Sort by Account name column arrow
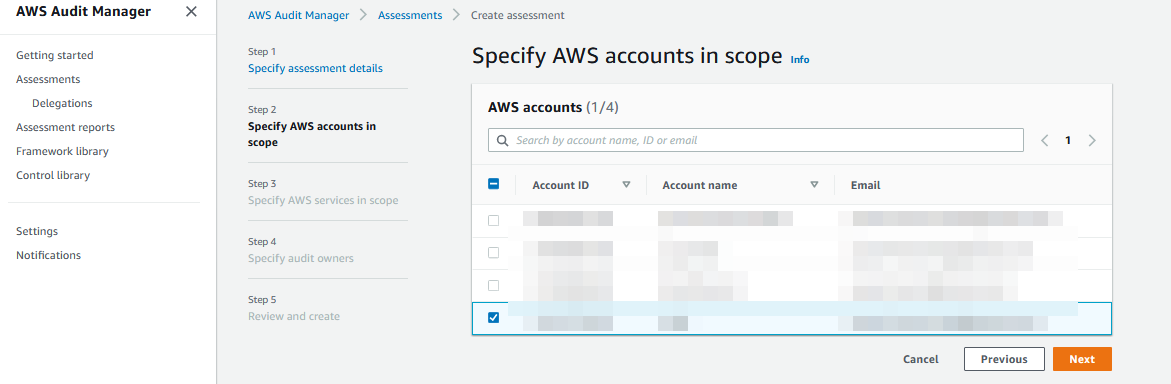 click(x=814, y=185)
